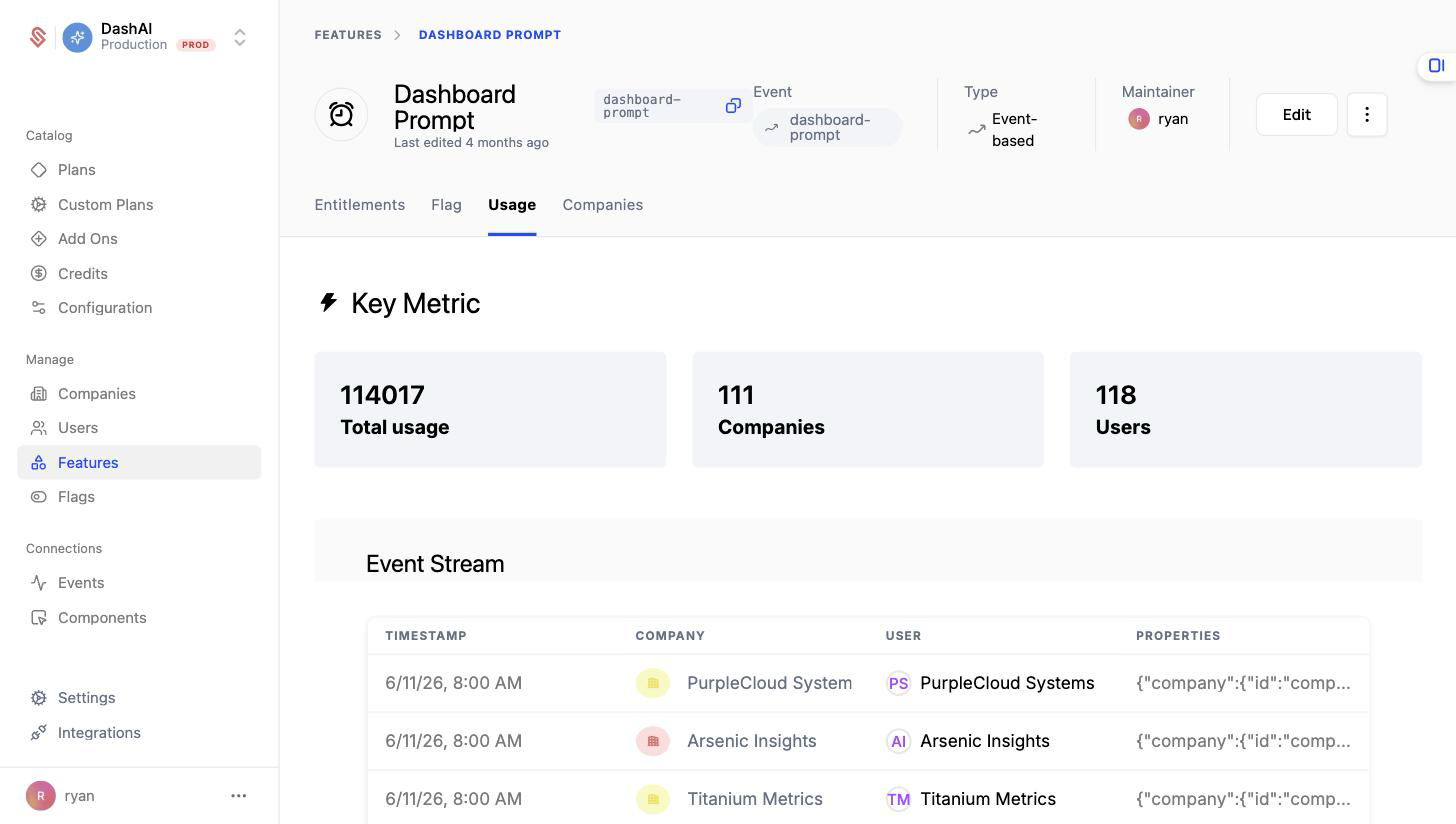Viewport: 1456px width, 824px height.
Task: Open Arsenic Insights company in event row
Action: coord(727,742)
